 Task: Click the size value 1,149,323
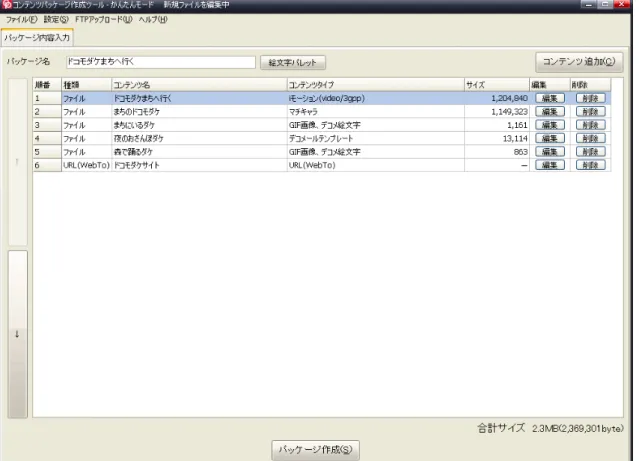tap(509, 112)
